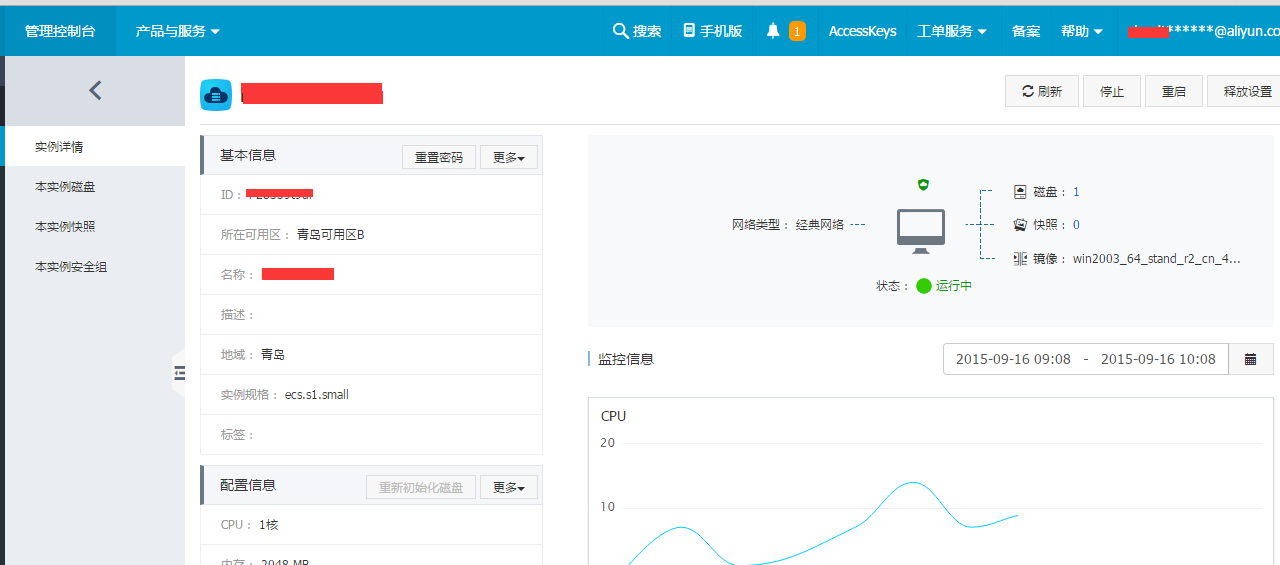The width and height of the screenshot is (1280, 565).
Task: Click the monitoring date range field
Action: pyautogui.click(x=1085, y=359)
